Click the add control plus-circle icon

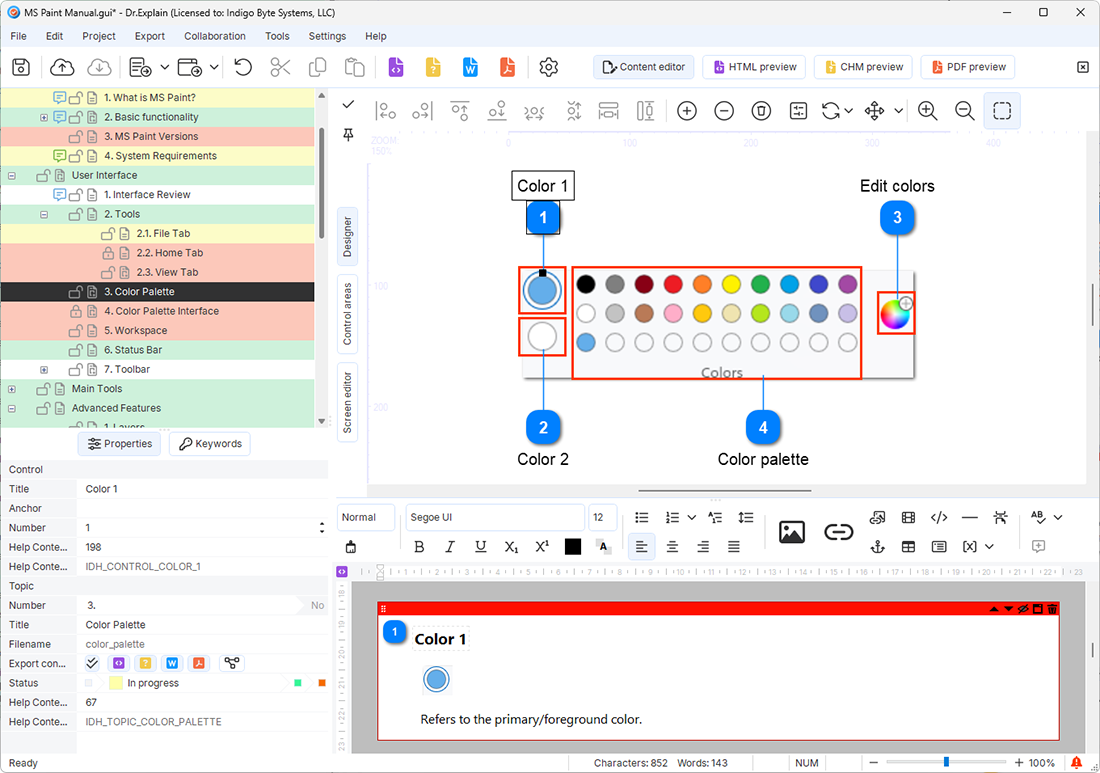(x=687, y=111)
